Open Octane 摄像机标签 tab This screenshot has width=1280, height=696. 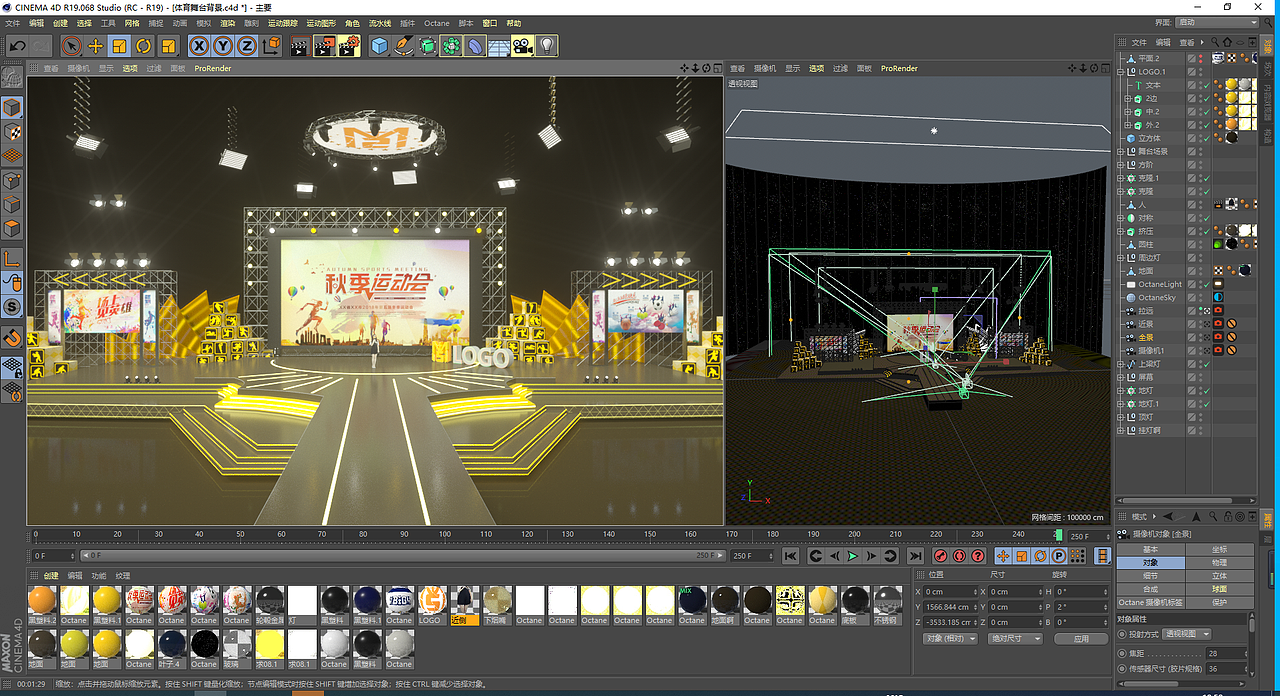1150,603
